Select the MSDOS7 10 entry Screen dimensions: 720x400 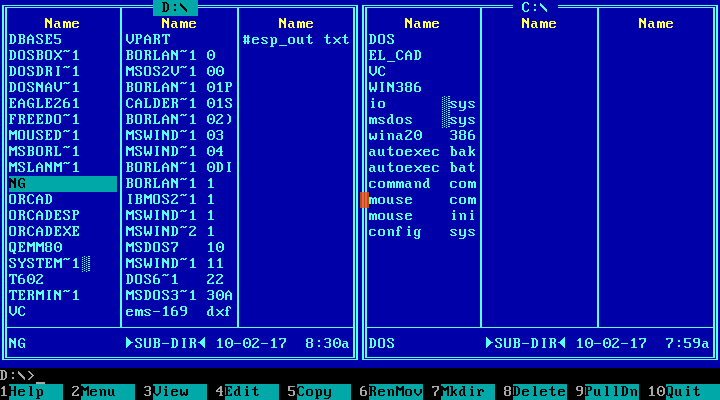(175, 248)
